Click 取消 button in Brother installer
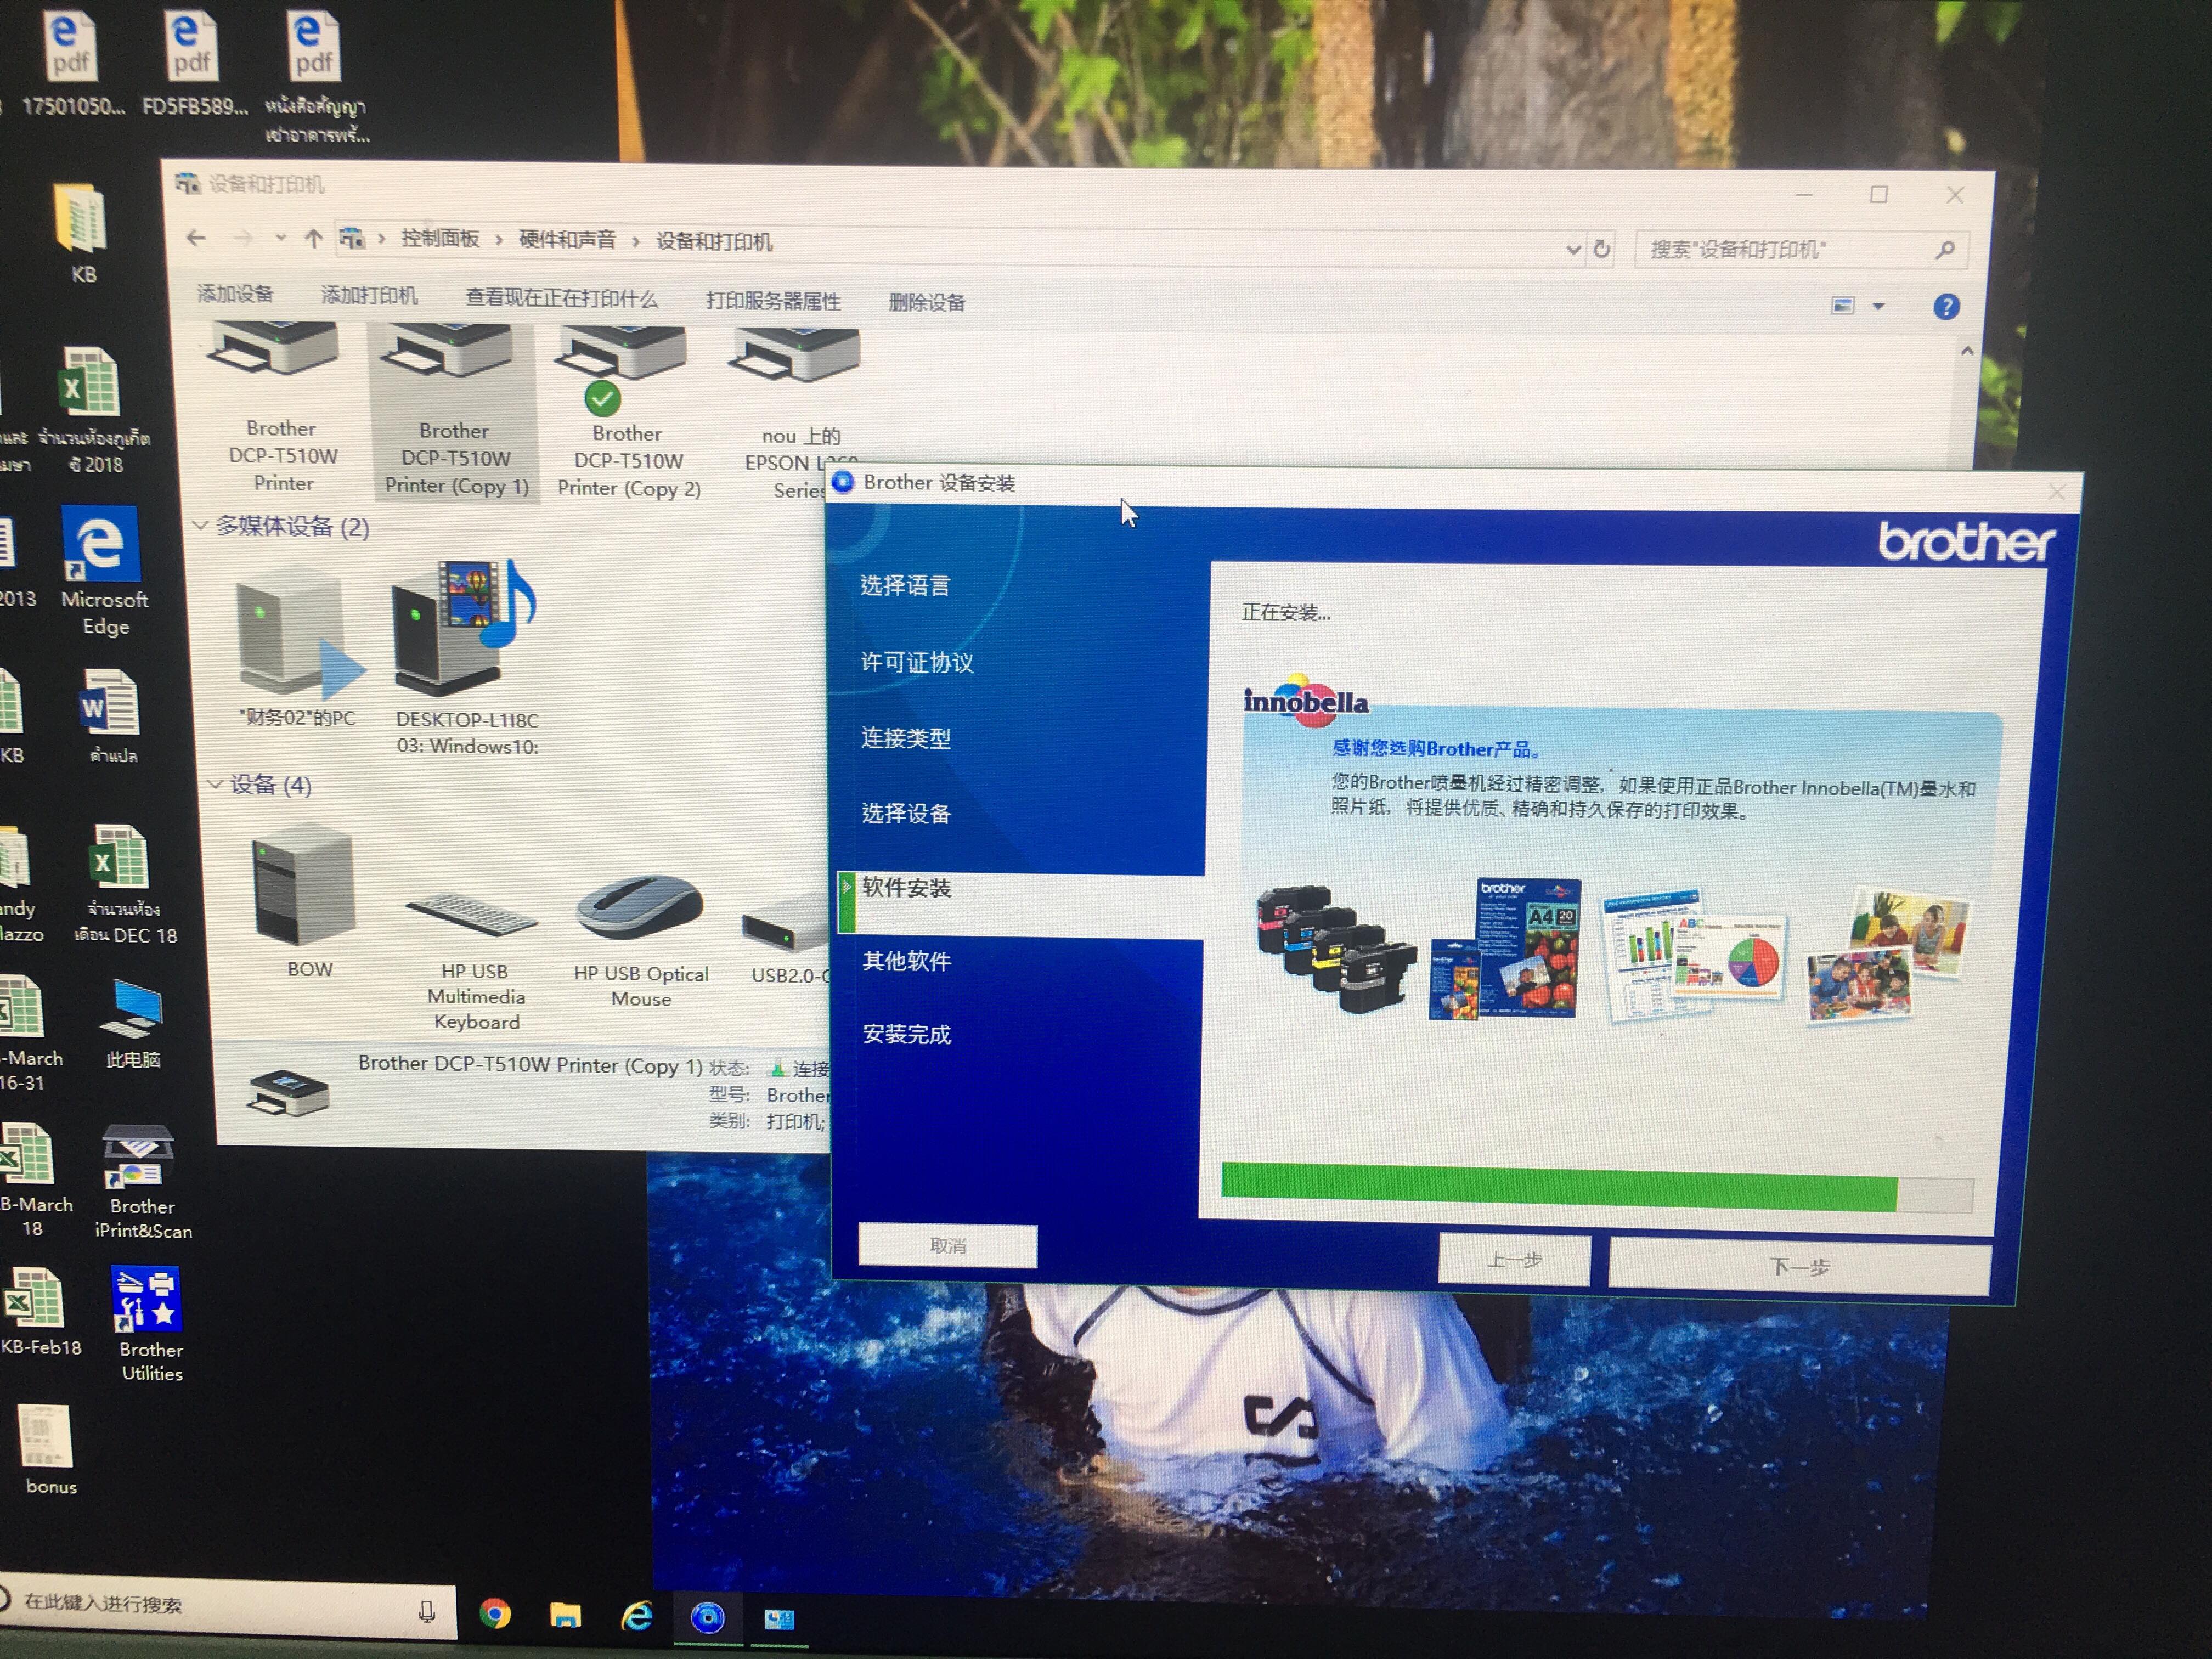The width and height of the screenshot is (2212, 1659). [x=947, y=1245]
